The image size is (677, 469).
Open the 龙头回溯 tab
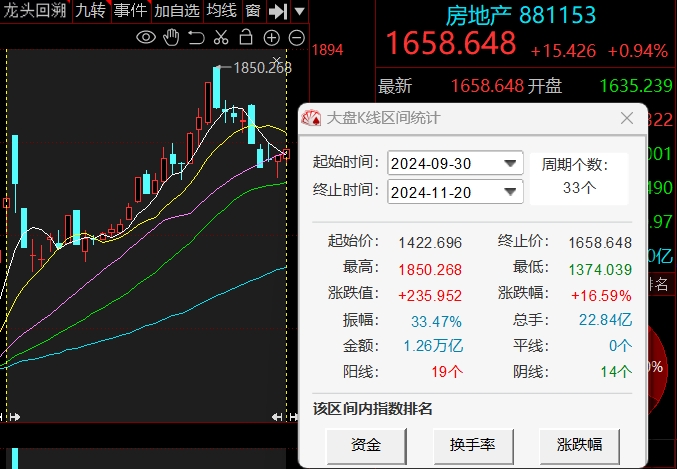(x=34, y=11)
